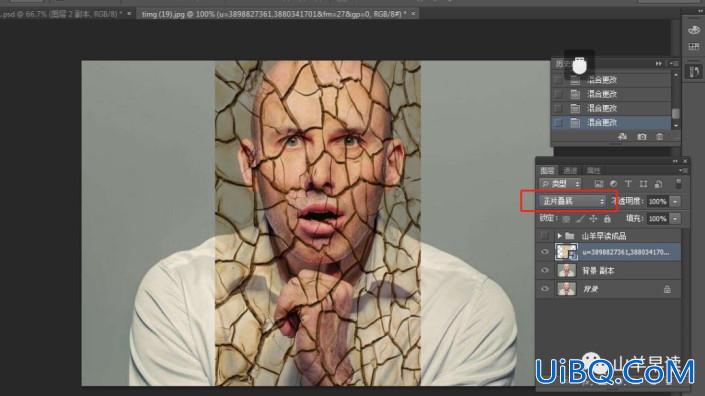This screenshot has height=396, width=705.
Task: Filter layers by adjustment layer icon
Action: [x=613, y=183]
